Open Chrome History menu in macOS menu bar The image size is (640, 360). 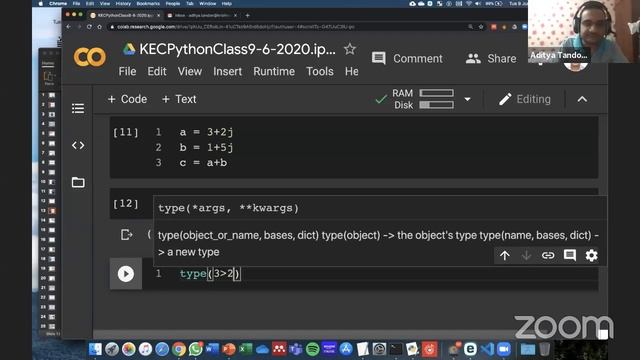(123, 3)
